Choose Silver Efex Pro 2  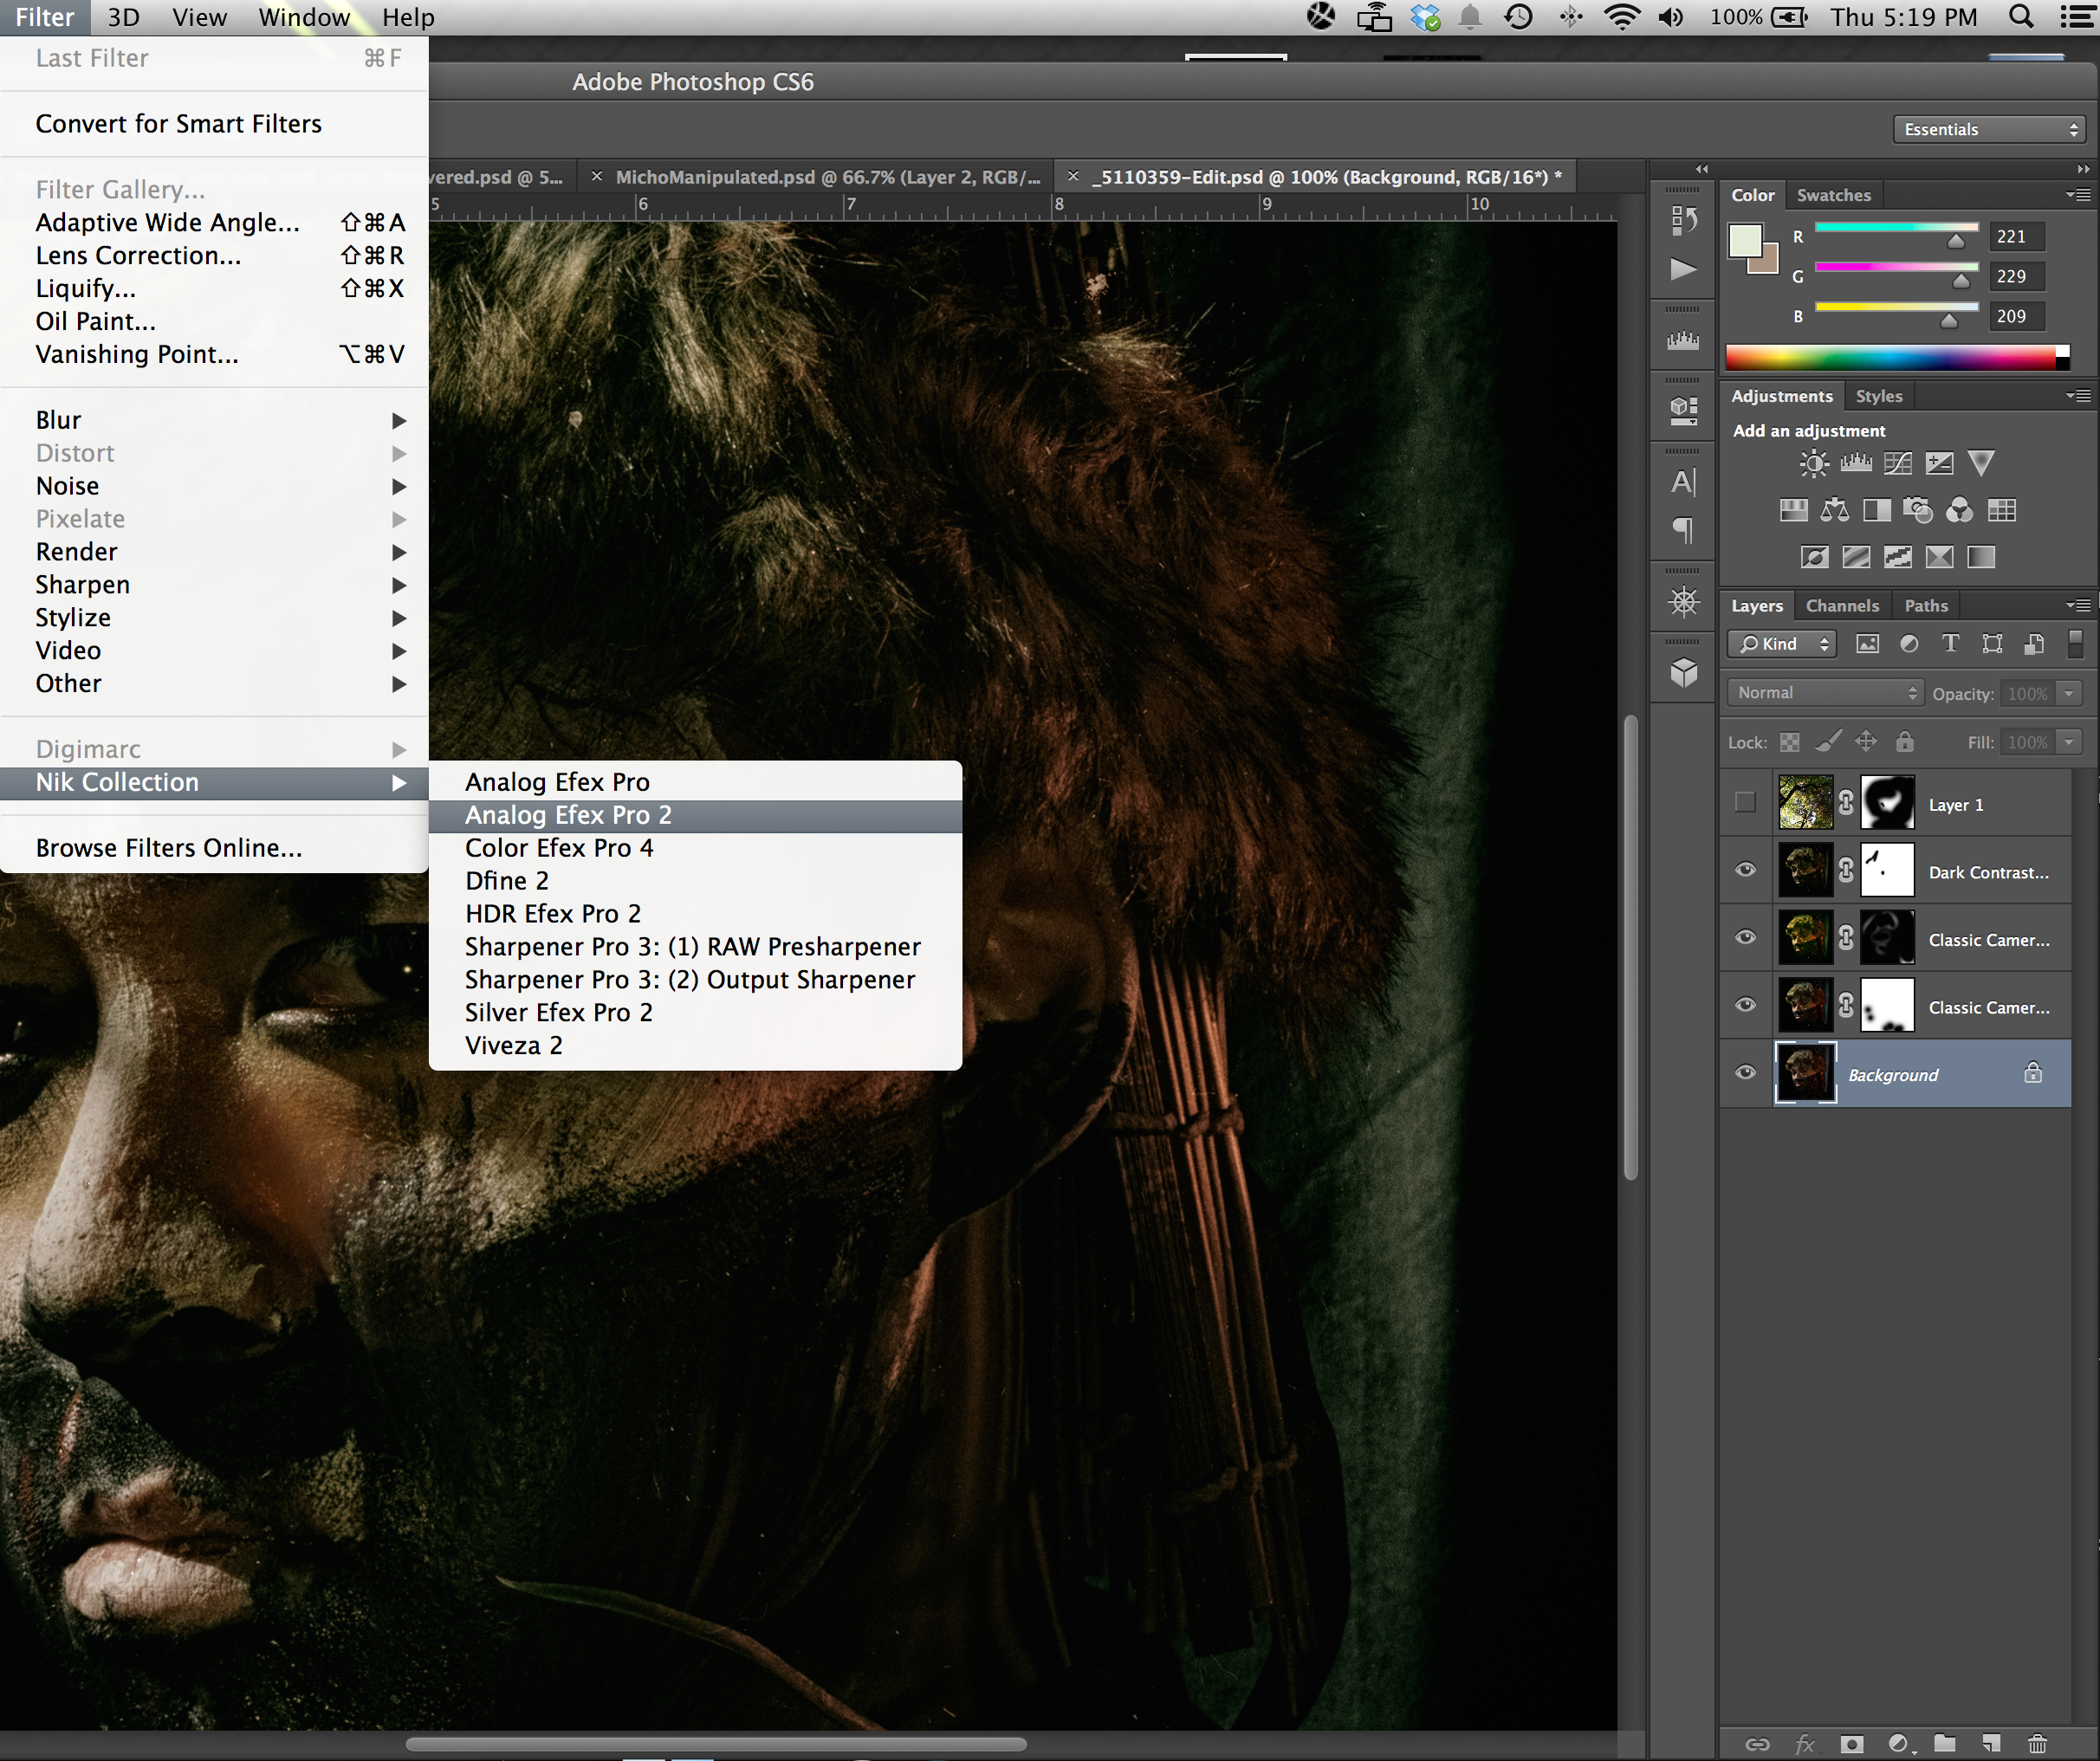[x=695, y=1012]
